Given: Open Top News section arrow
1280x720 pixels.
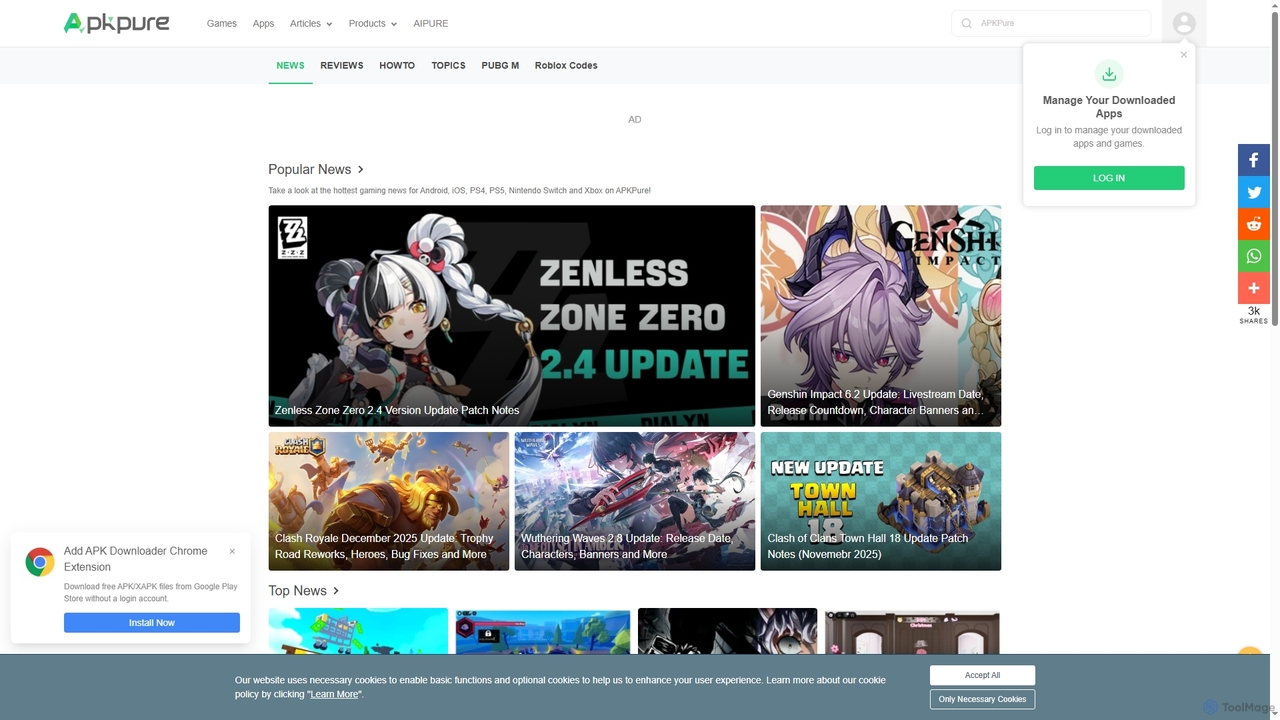Looking at the screenshot, I should click(336, 591).
